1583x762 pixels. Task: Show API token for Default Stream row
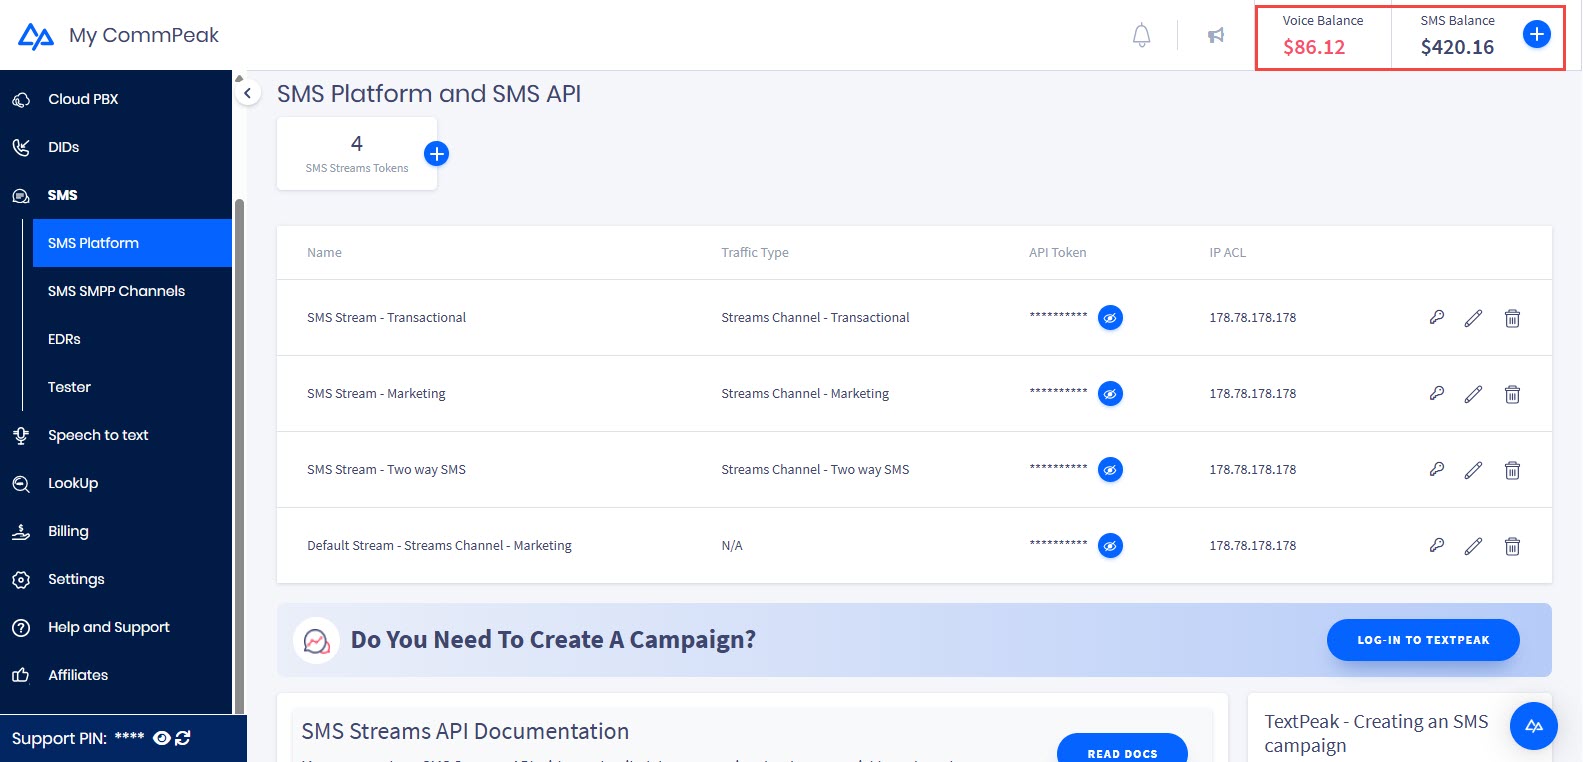[x=1110, y=546]
